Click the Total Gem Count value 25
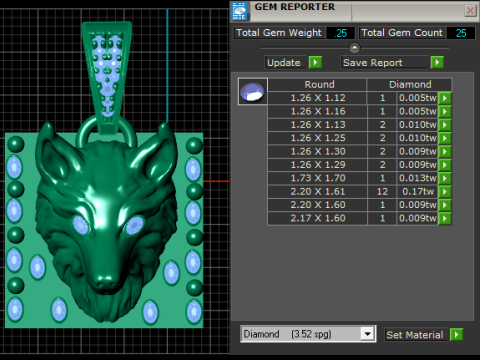 coord(461,33)
